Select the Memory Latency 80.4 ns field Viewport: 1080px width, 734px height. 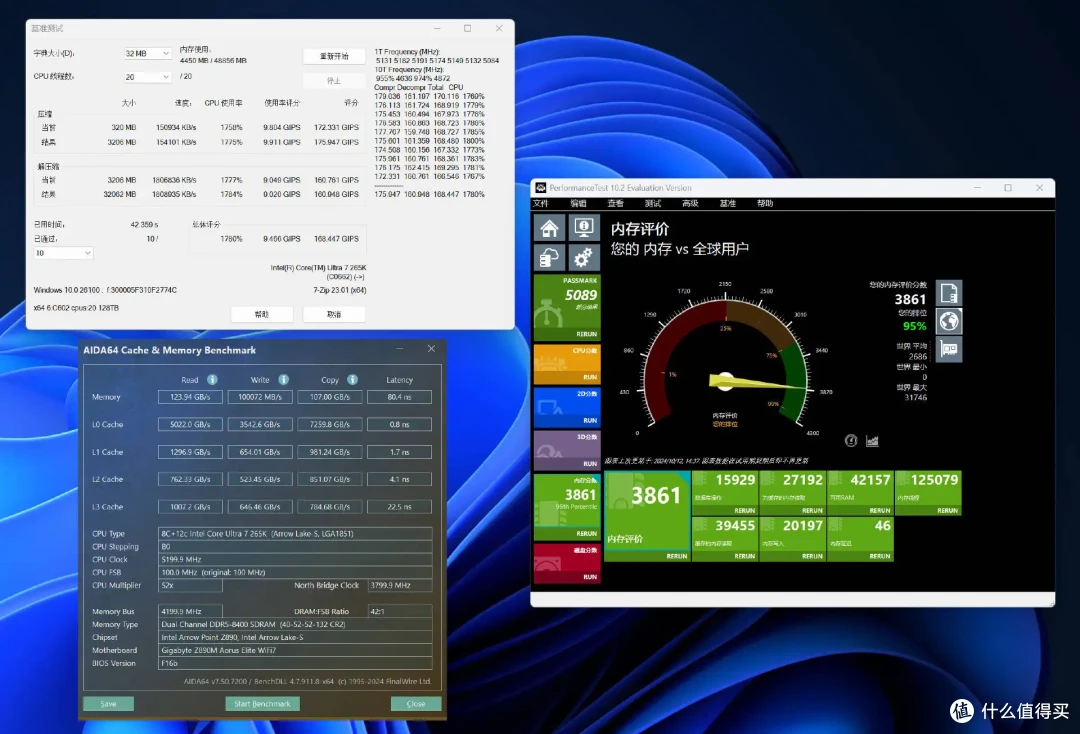tap(399, 397)
